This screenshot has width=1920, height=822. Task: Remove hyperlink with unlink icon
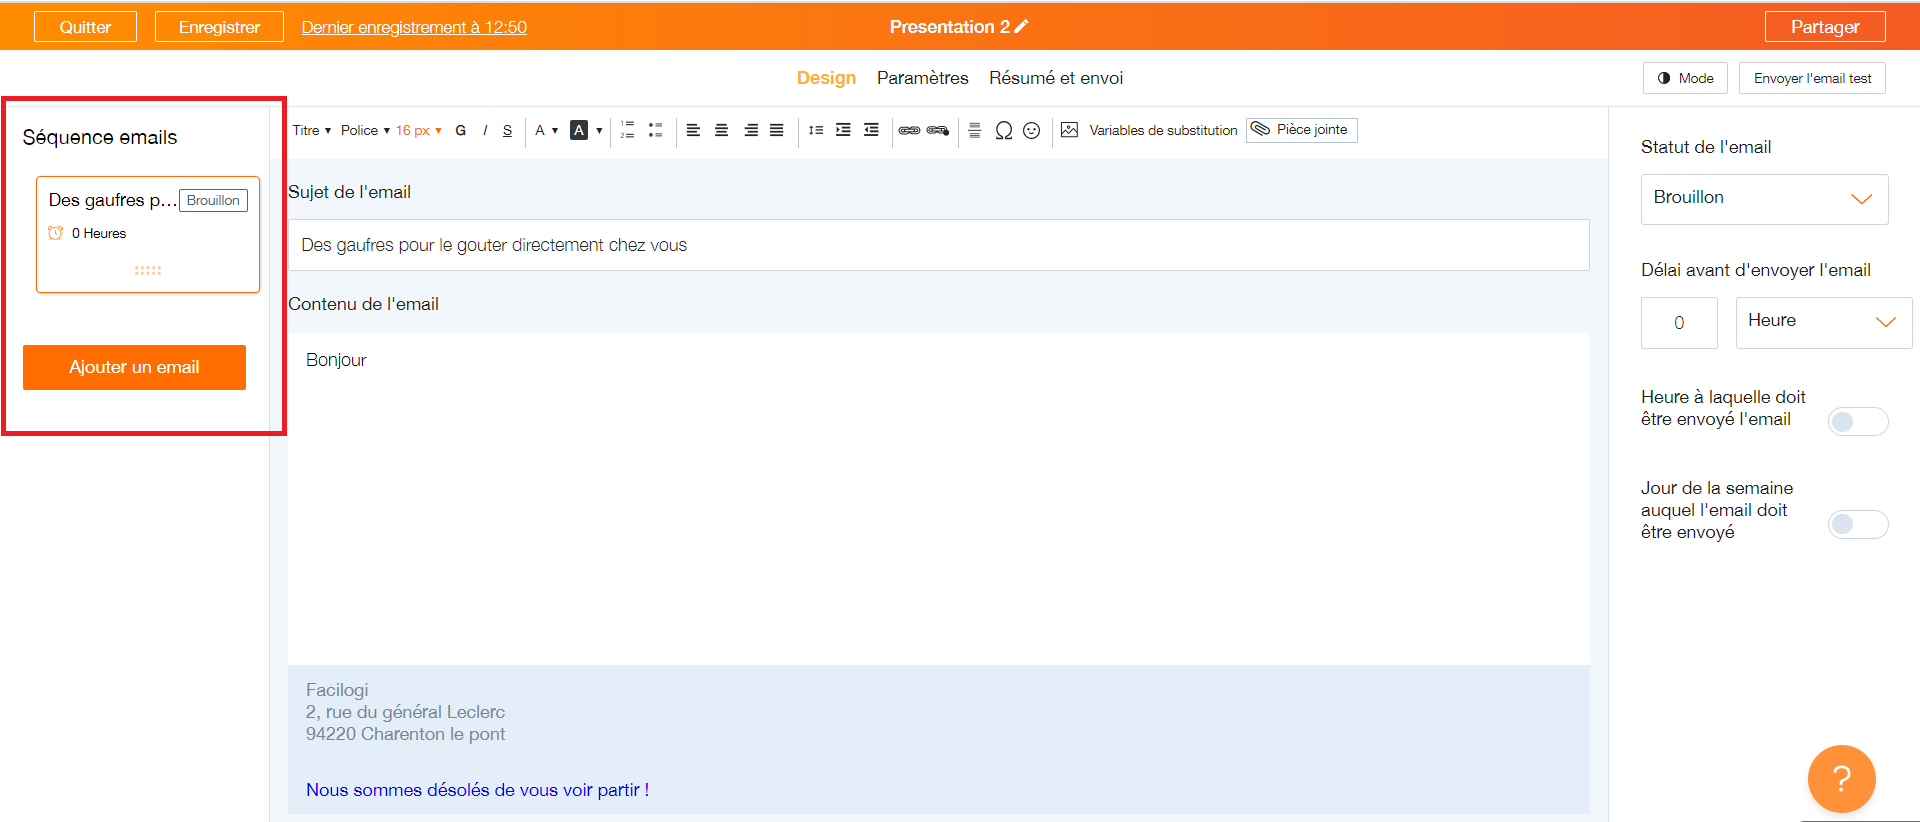pos(938,130)
